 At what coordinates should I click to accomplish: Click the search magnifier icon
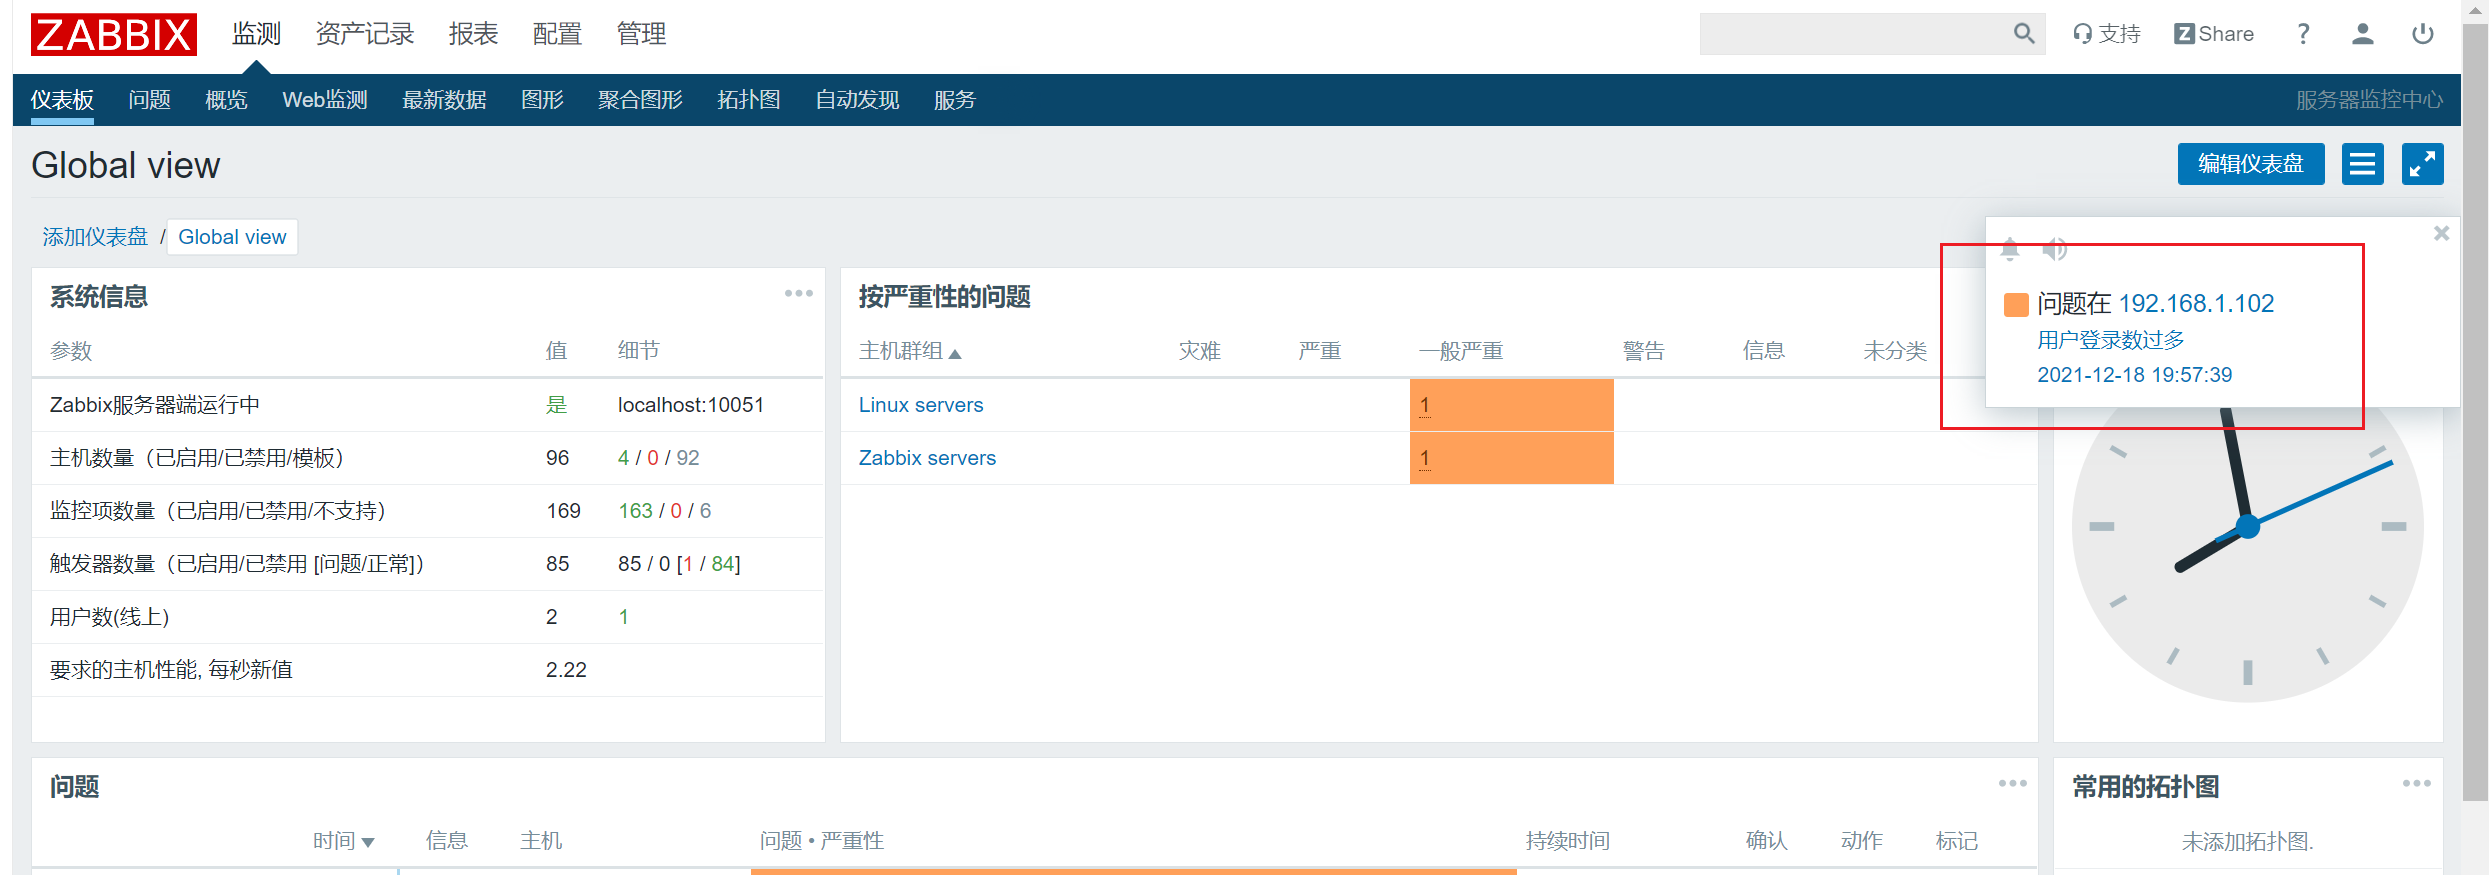pos(2023,34)
